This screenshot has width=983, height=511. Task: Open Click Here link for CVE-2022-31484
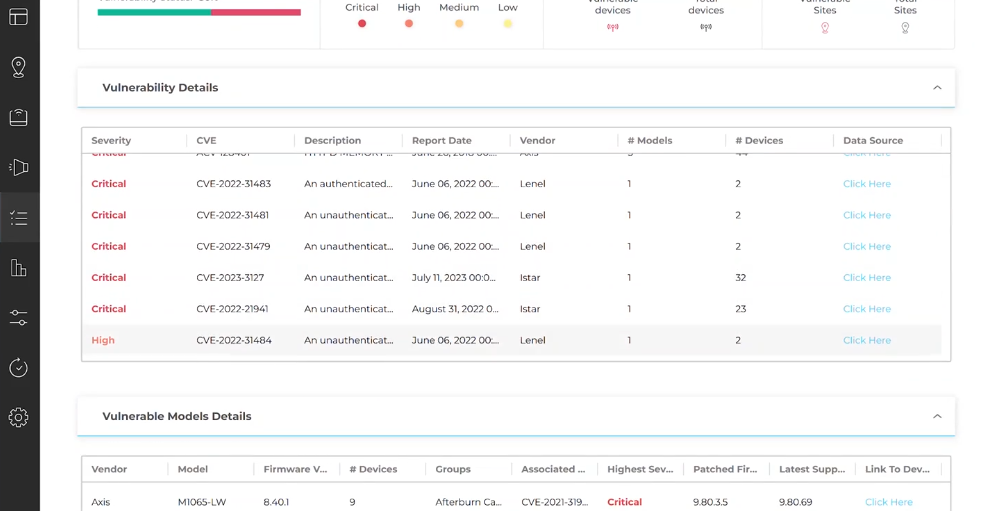click(x=866, y=340)
